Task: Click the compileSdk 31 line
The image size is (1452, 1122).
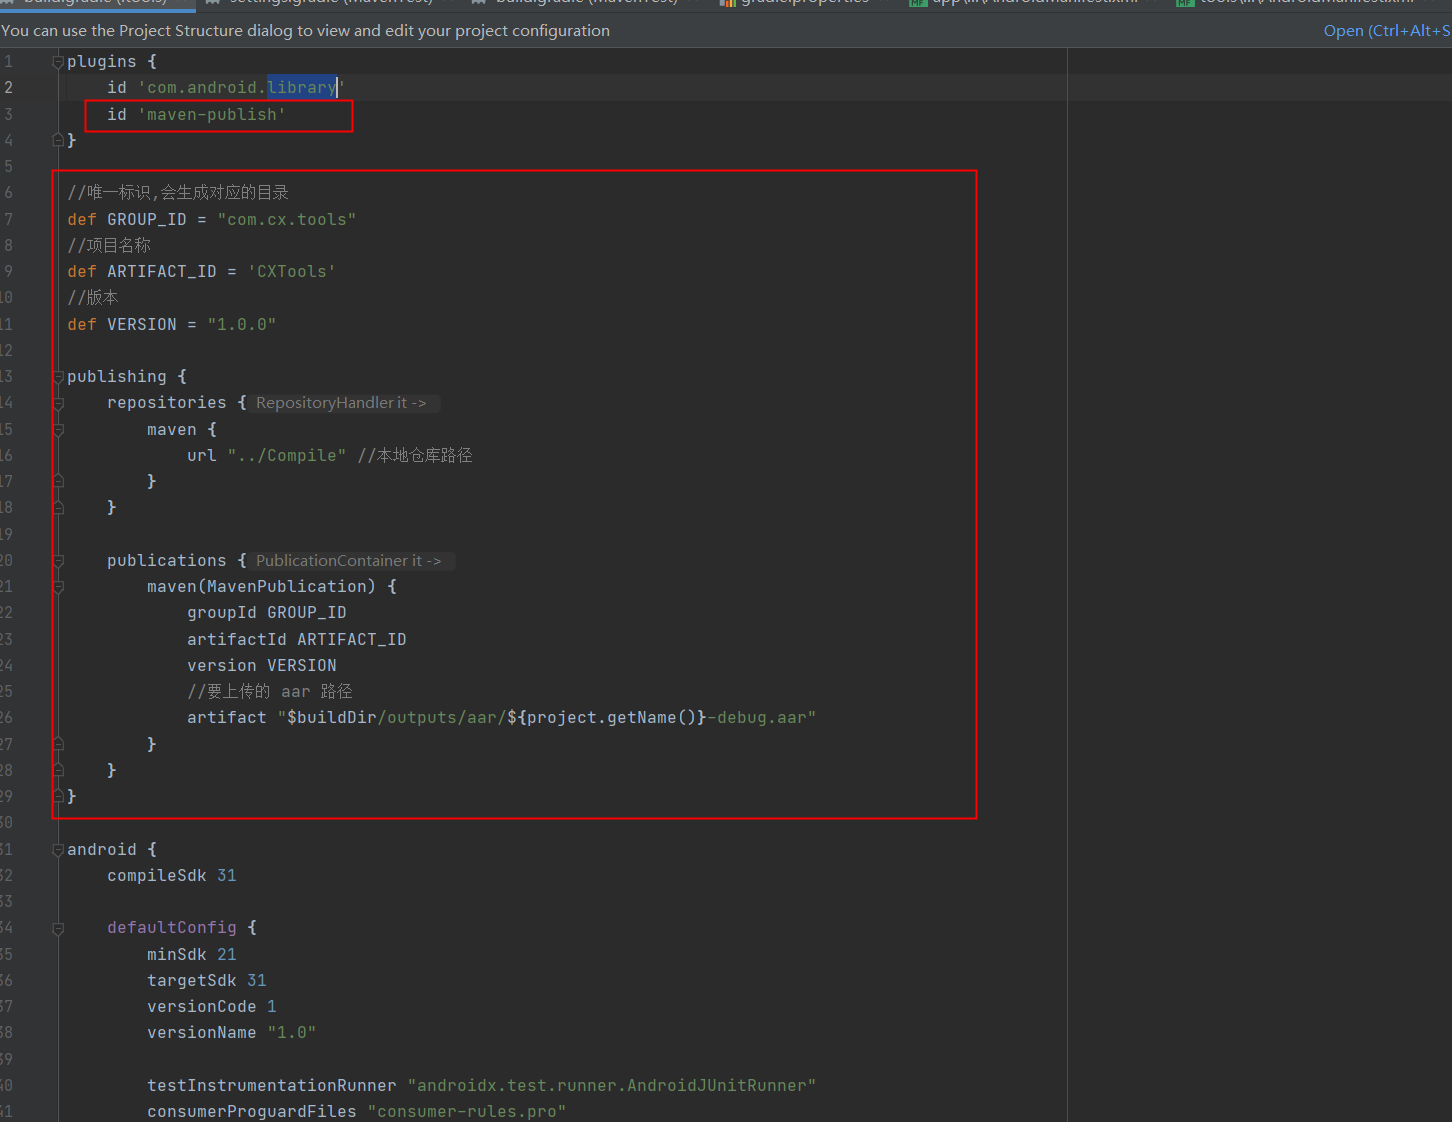Action: click(172, 876)
